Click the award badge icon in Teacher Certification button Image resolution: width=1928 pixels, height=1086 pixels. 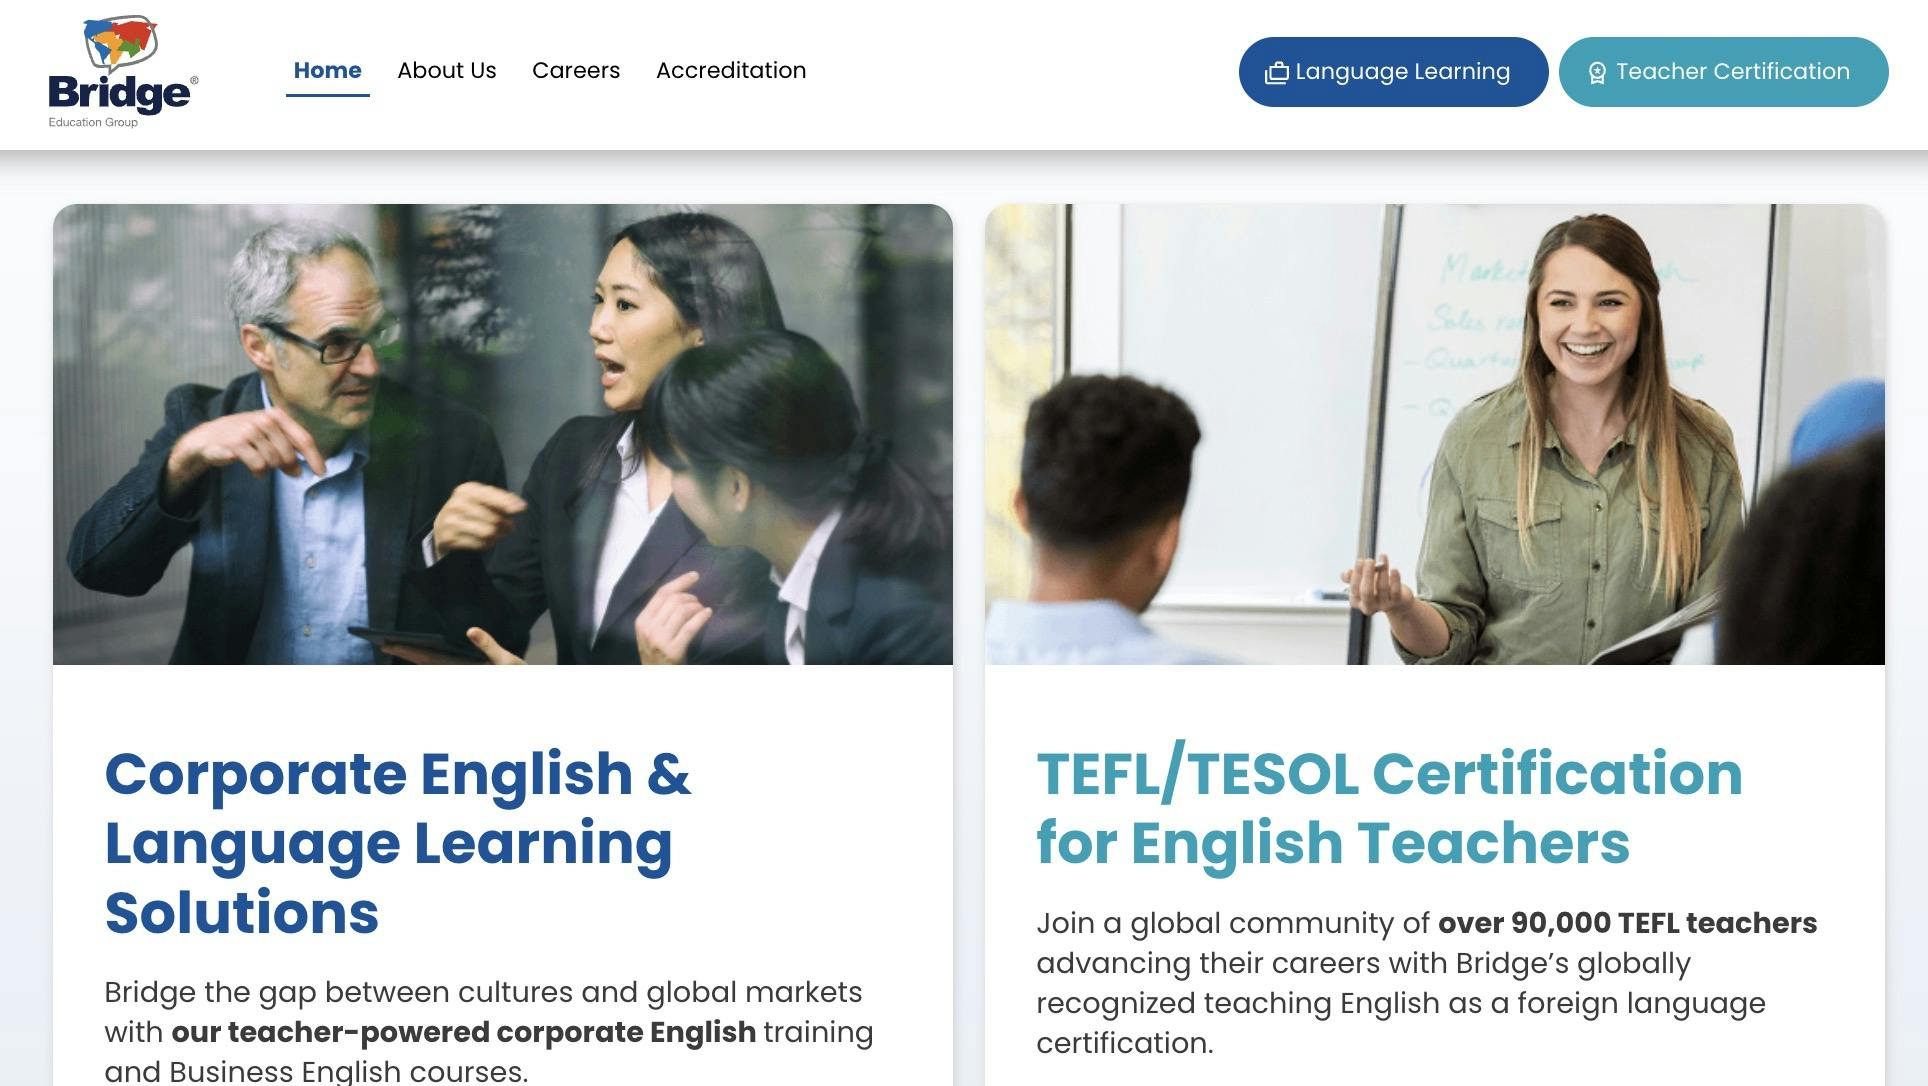pyautogui.click(x=1597, y=73)
